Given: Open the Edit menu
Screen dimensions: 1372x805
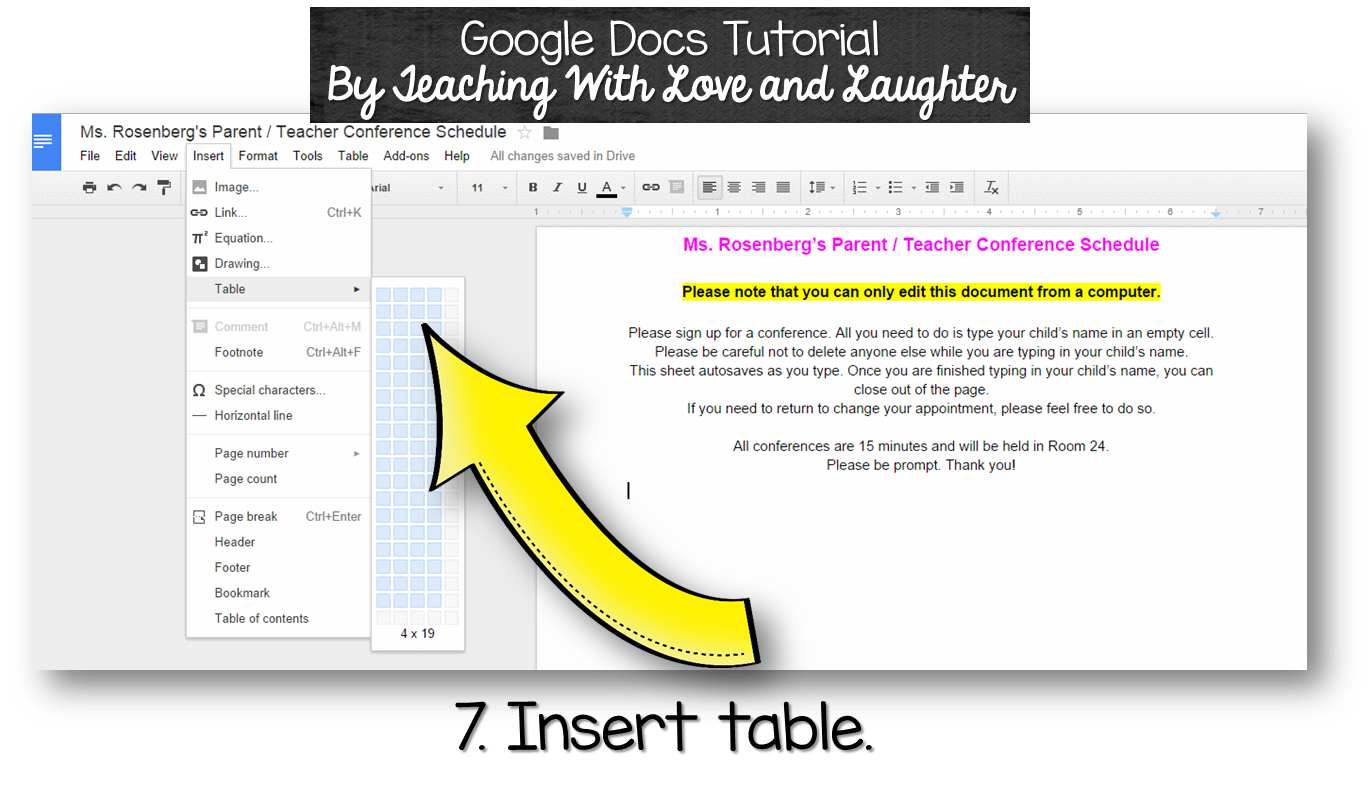Looking at the screenshot, I should 126,156.
